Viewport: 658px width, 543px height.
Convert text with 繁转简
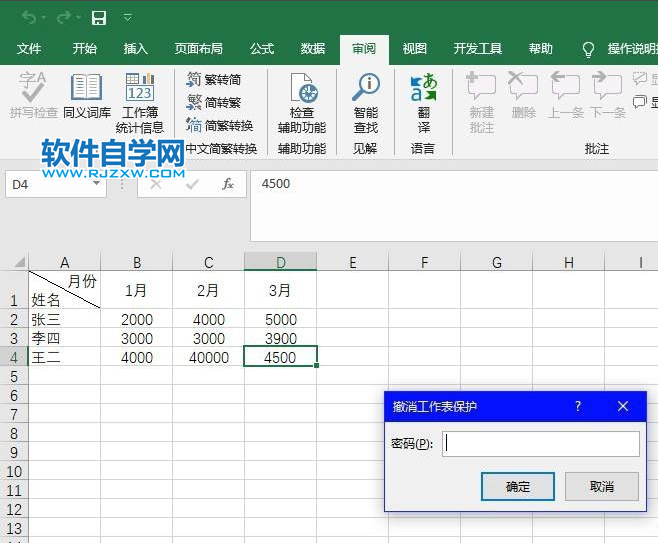[214, 79]
